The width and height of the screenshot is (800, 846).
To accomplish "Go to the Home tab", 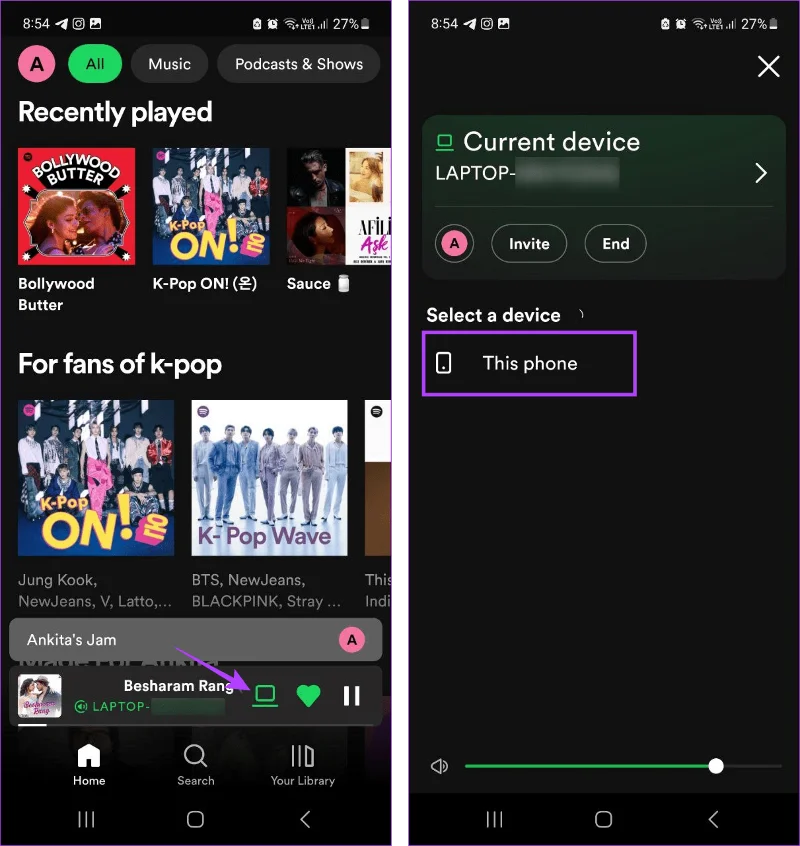I will coord(89,765).
